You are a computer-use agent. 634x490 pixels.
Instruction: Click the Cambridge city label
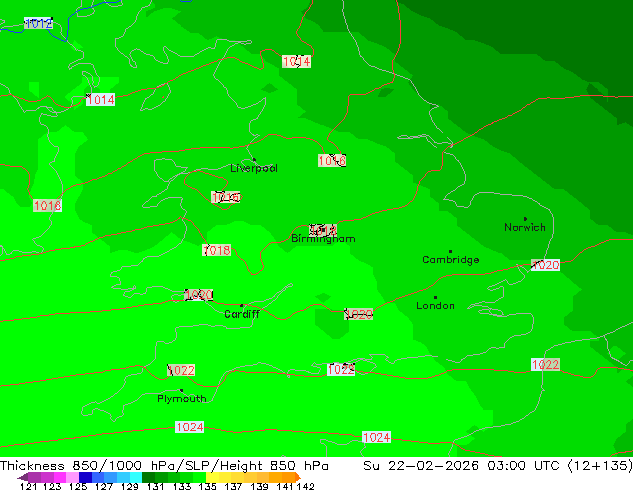click(x=451, y=260)
